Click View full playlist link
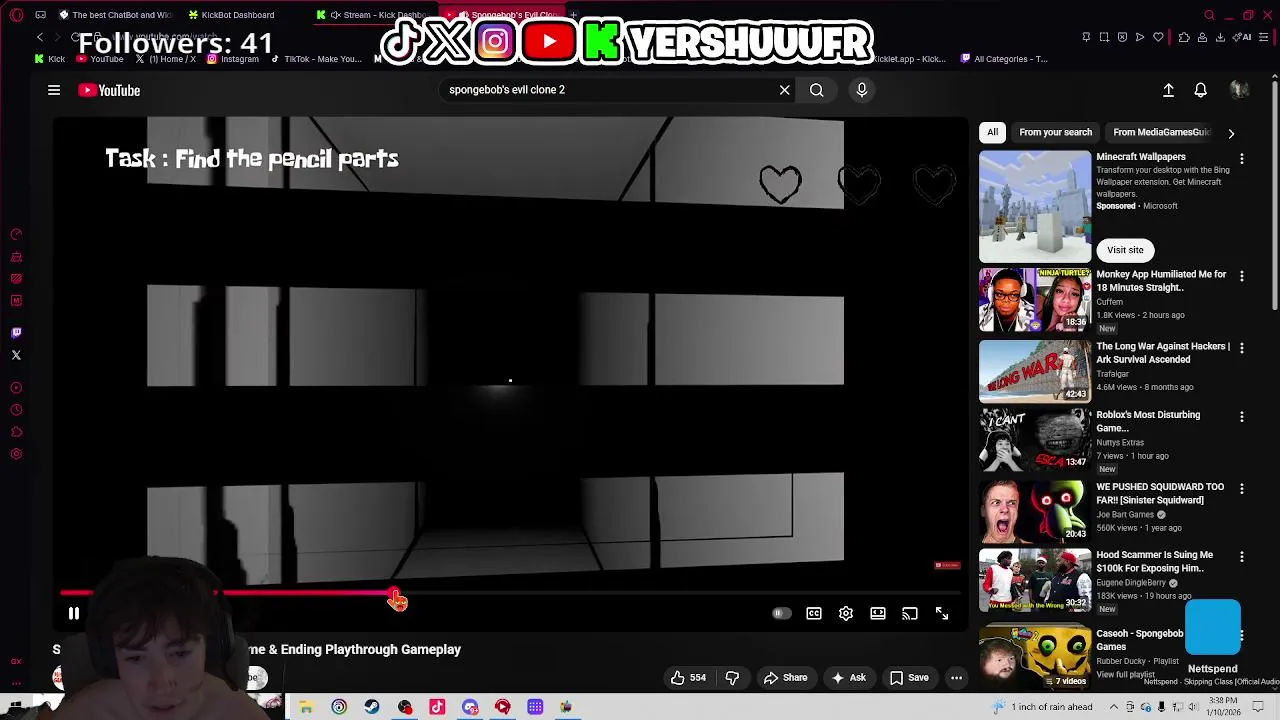Viewport: 1280px width, 720px height. coord(1126,675)
